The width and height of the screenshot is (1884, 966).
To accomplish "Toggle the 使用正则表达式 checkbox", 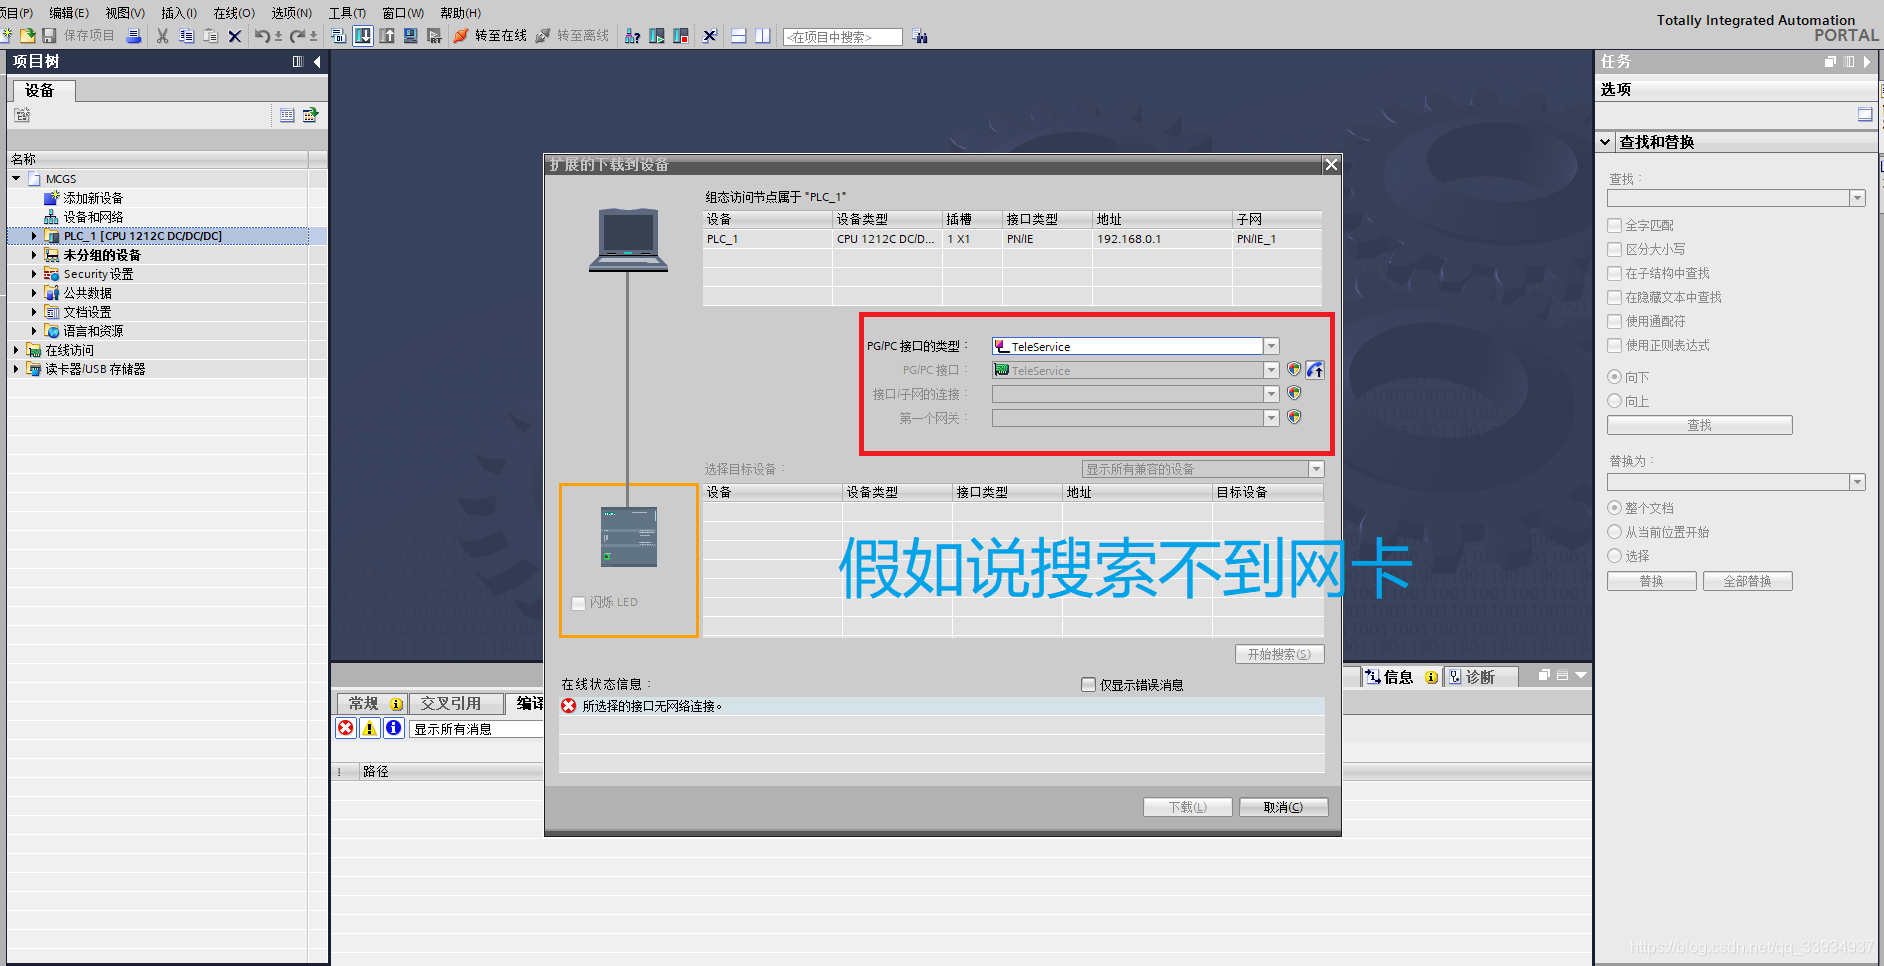I will tap(1614, 345).
